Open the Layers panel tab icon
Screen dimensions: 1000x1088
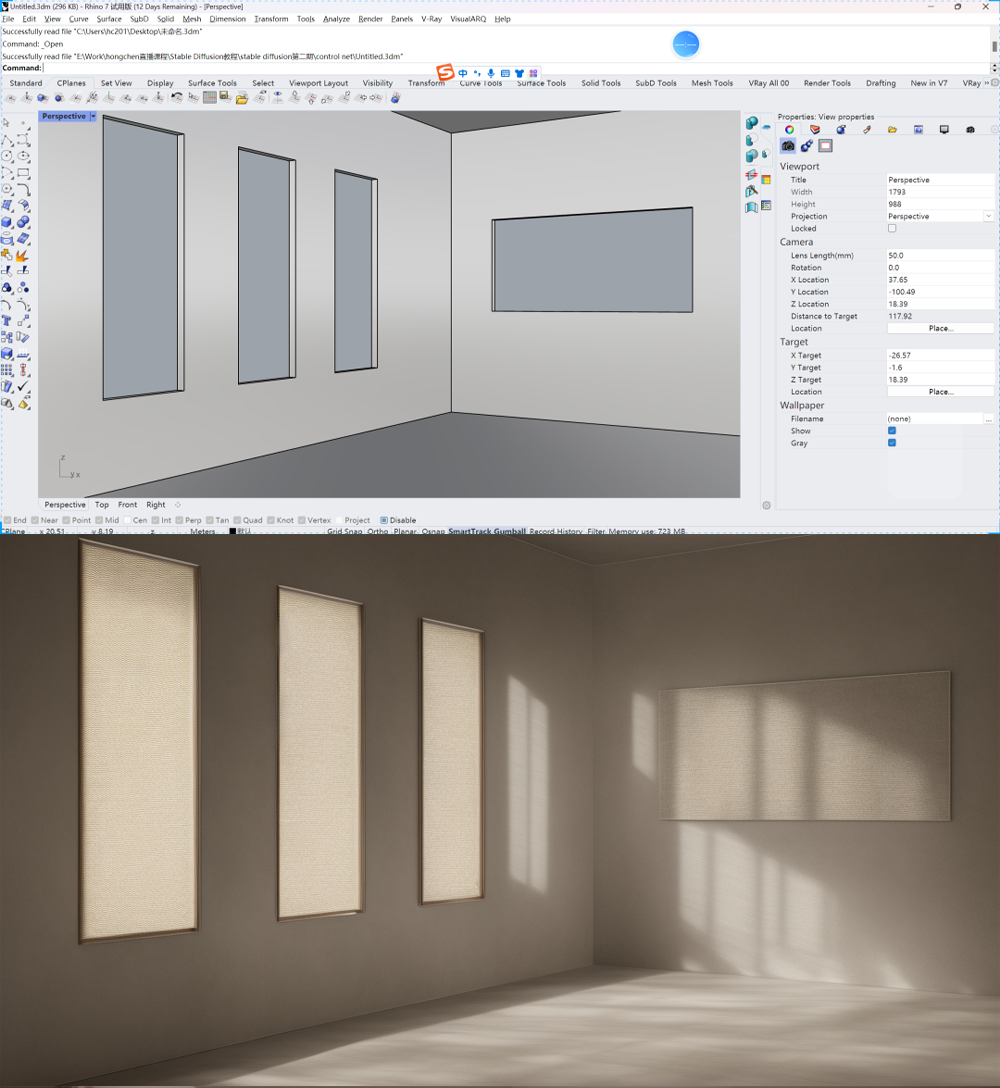[x=815, y=130]
